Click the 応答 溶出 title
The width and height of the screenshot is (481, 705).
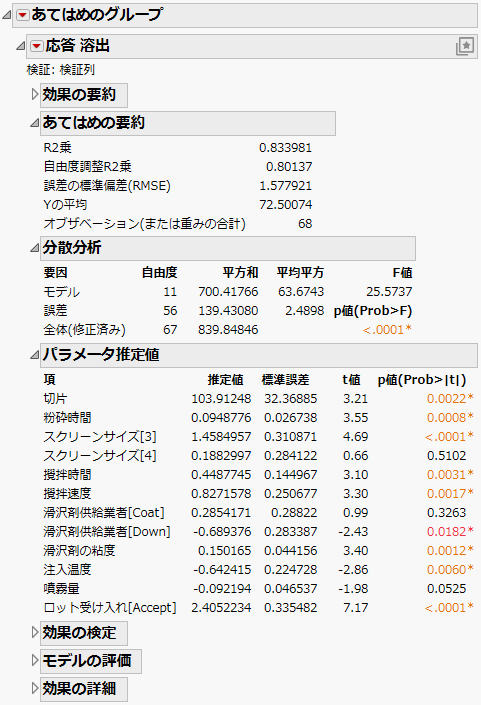pyautogui.click(x=78, y=46)
